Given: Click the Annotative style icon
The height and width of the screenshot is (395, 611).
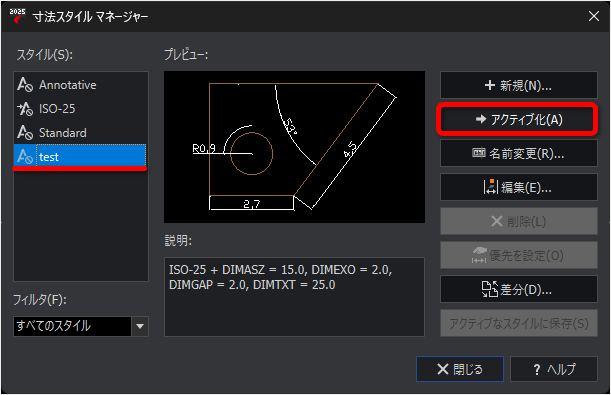Looking at the screenshot, I should click(x=25, y=85).
